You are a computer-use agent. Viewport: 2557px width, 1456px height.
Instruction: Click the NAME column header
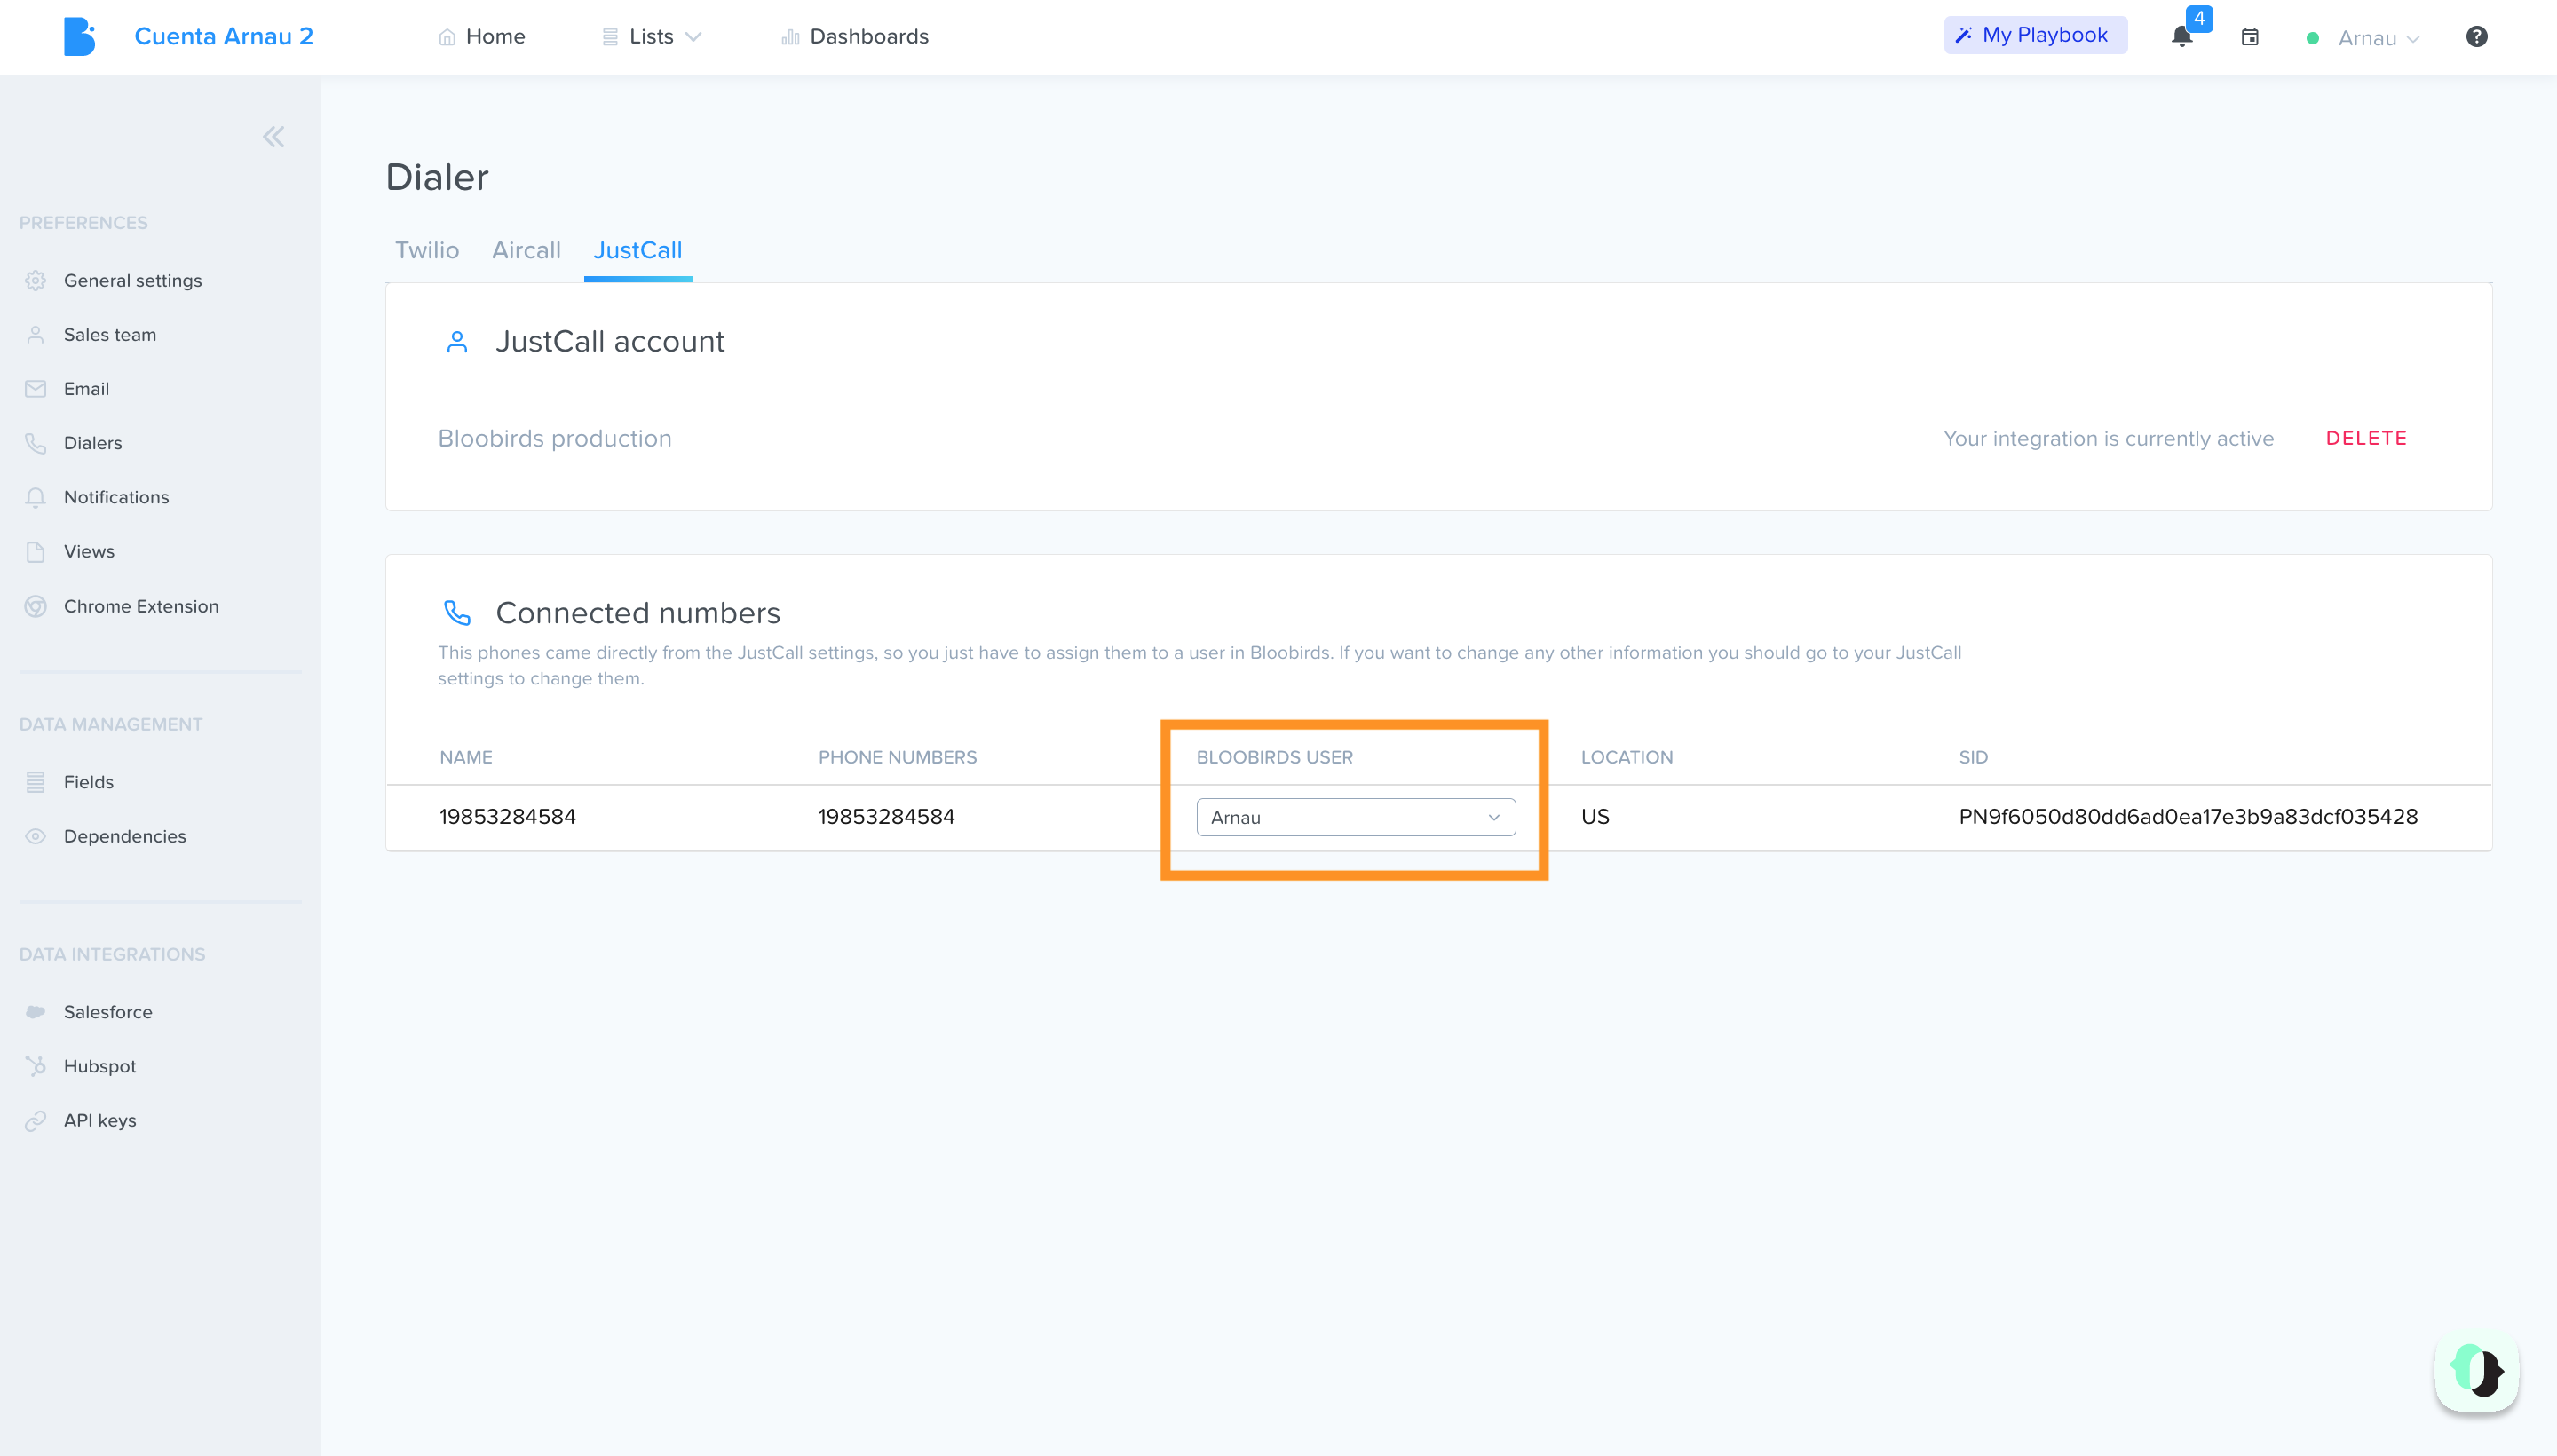point(466,757)
